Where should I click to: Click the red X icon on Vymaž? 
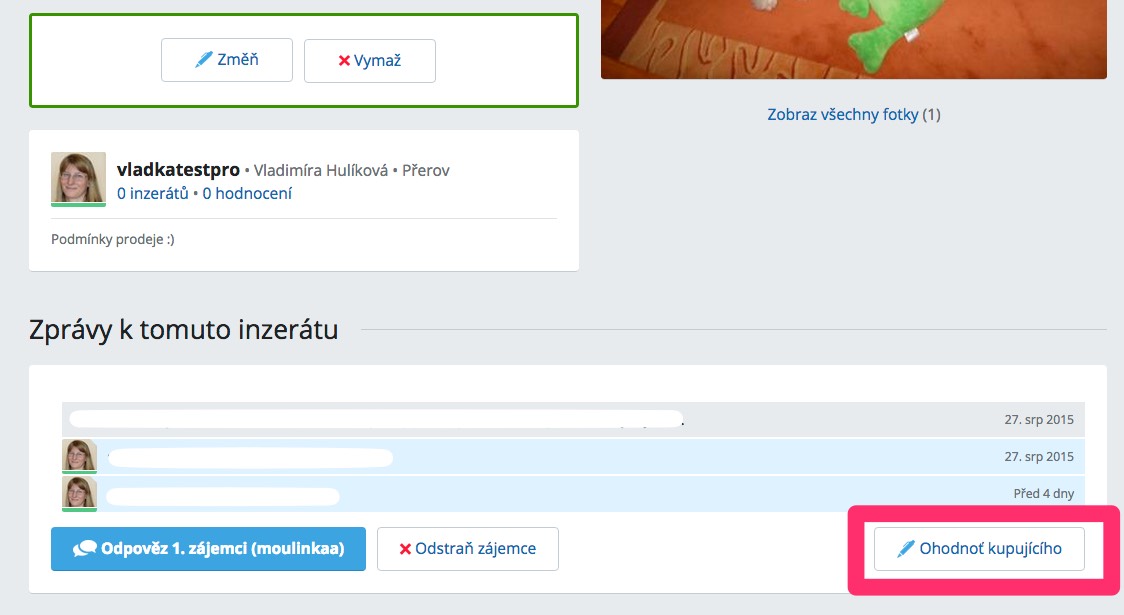(344, 61)
